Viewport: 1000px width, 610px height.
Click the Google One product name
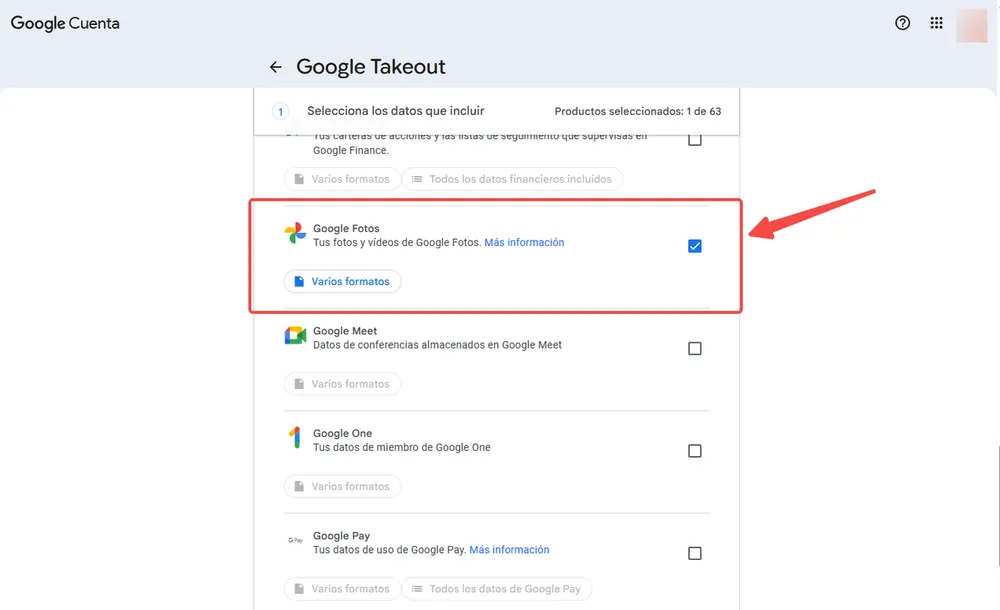click(342, 433)
